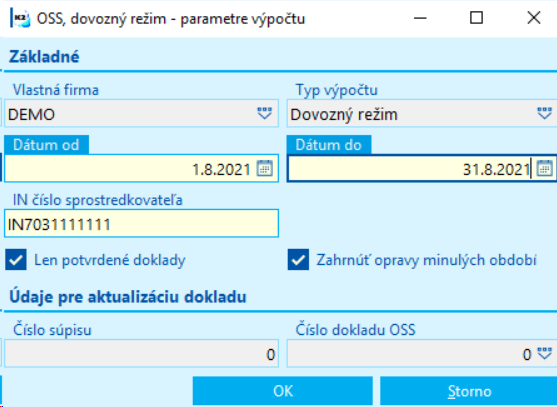Close the OSS dovozný režim dialog
The width and height of the screenshot is (557, 407).
[x=534, y=18]
